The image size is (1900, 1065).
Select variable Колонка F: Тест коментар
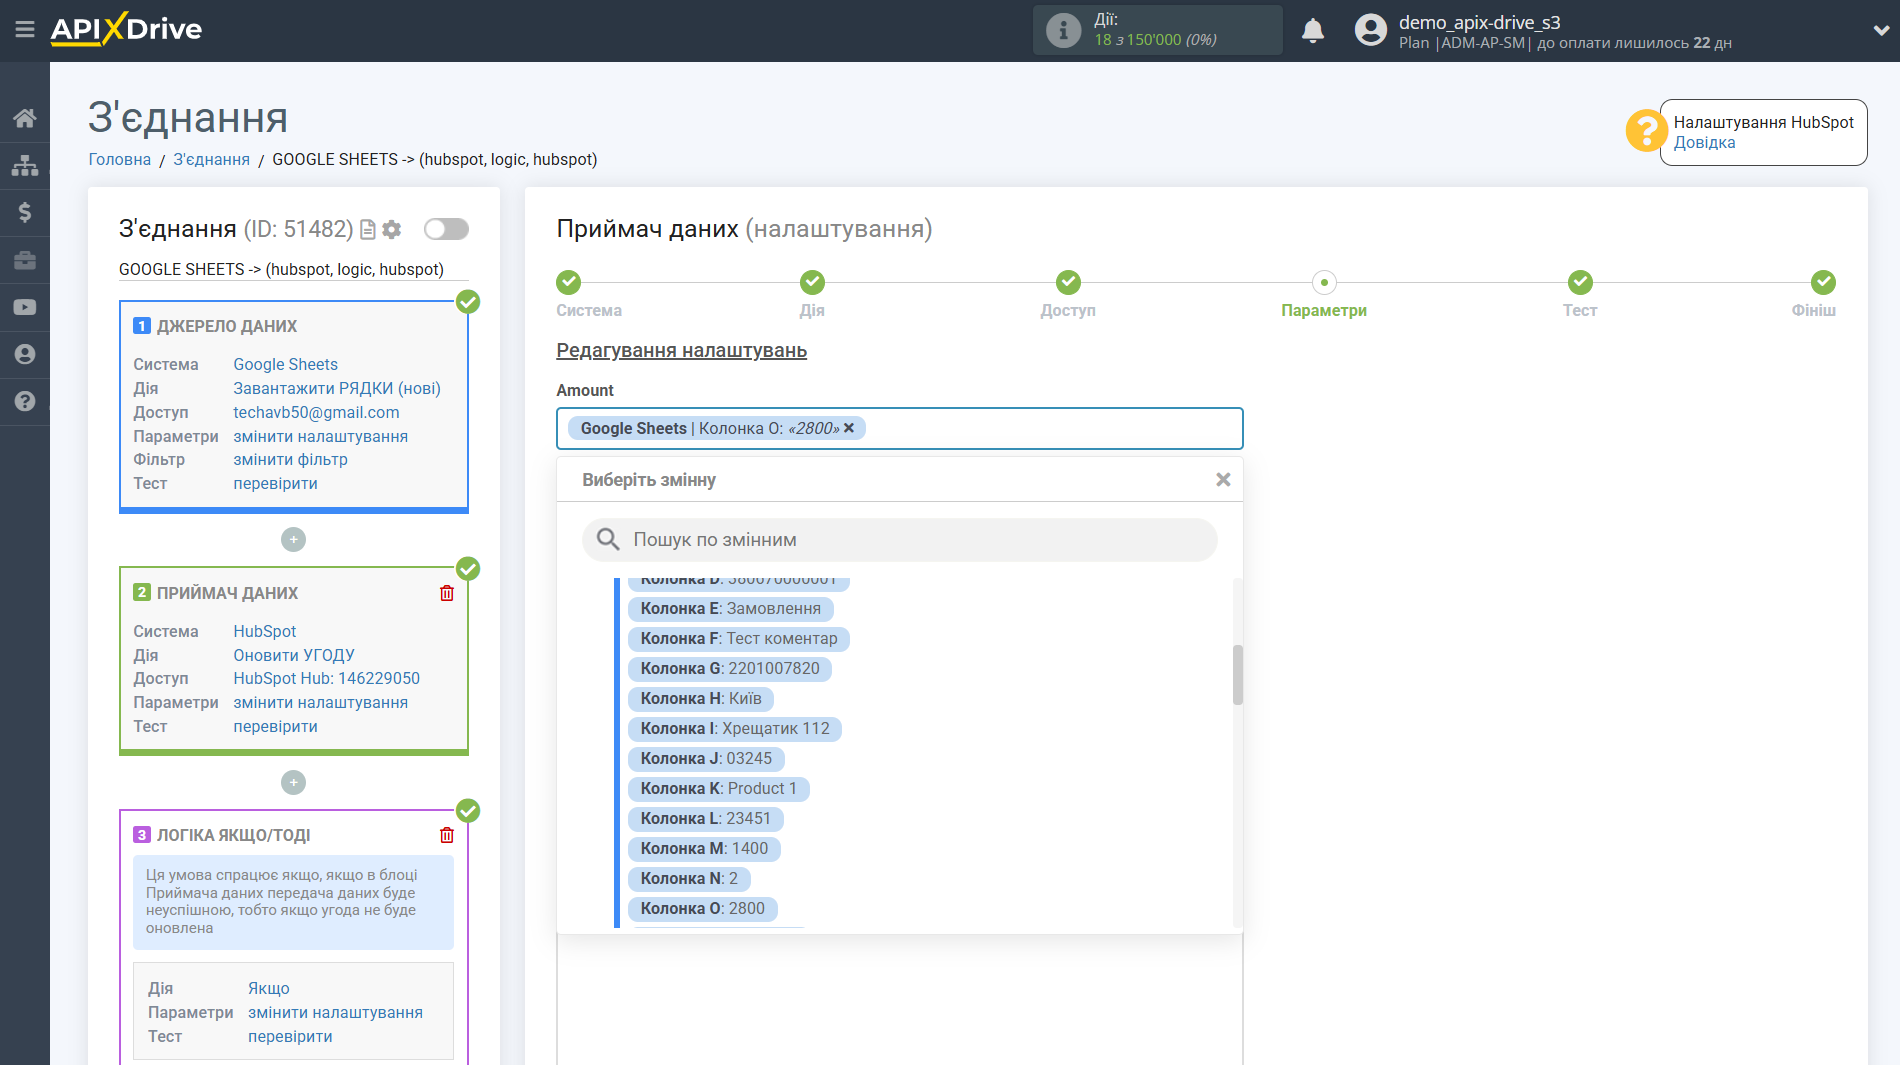739,638
